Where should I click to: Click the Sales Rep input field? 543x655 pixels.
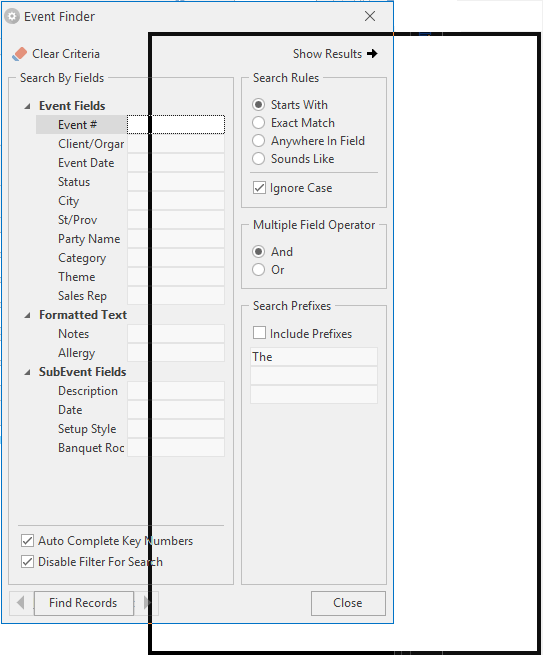point(176,296)
